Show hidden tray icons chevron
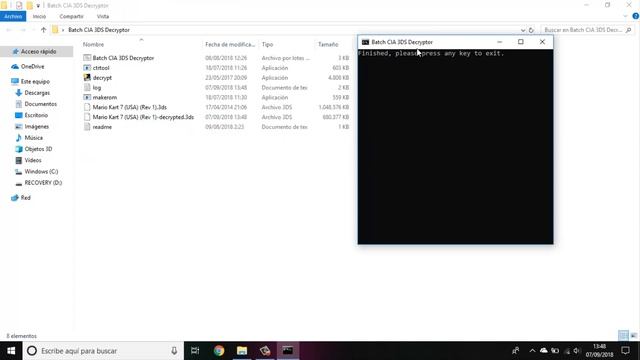Viewport: 640px width, 360px height. [532, 351]
